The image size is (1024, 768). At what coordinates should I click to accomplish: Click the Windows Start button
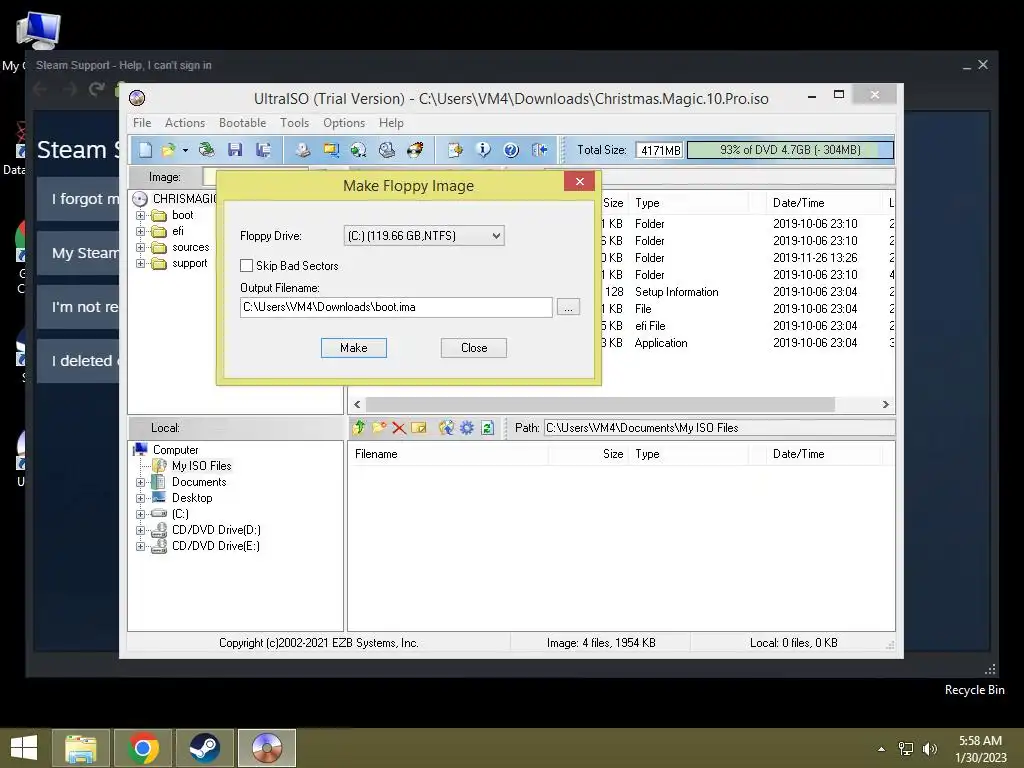[x=24, y=748]
